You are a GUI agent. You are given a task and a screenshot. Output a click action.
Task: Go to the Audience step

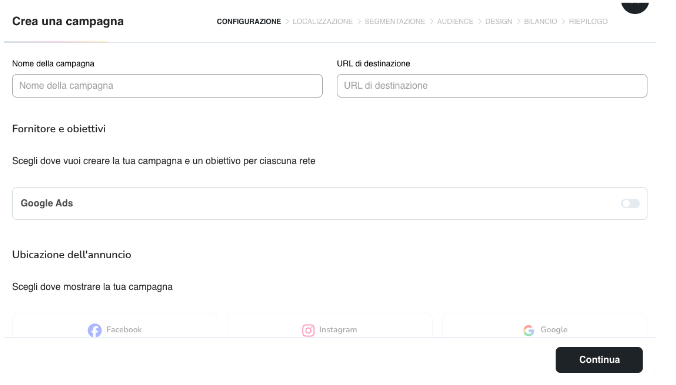455,22
